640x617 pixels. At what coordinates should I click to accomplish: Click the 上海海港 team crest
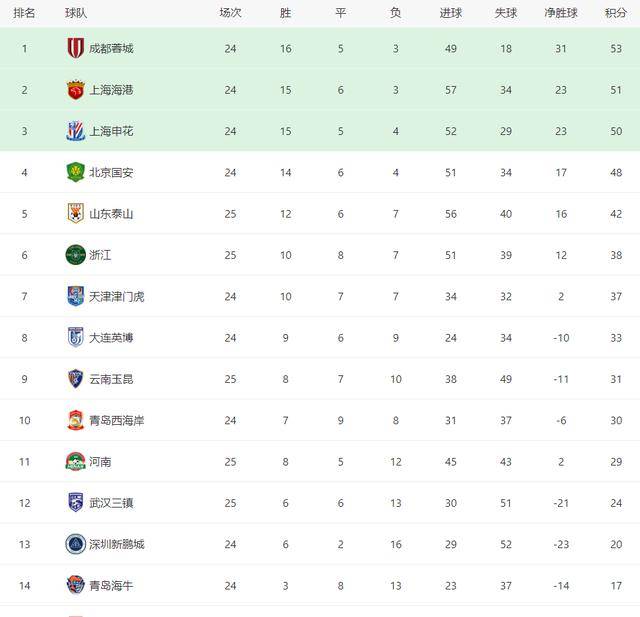[x=76, y=89]
